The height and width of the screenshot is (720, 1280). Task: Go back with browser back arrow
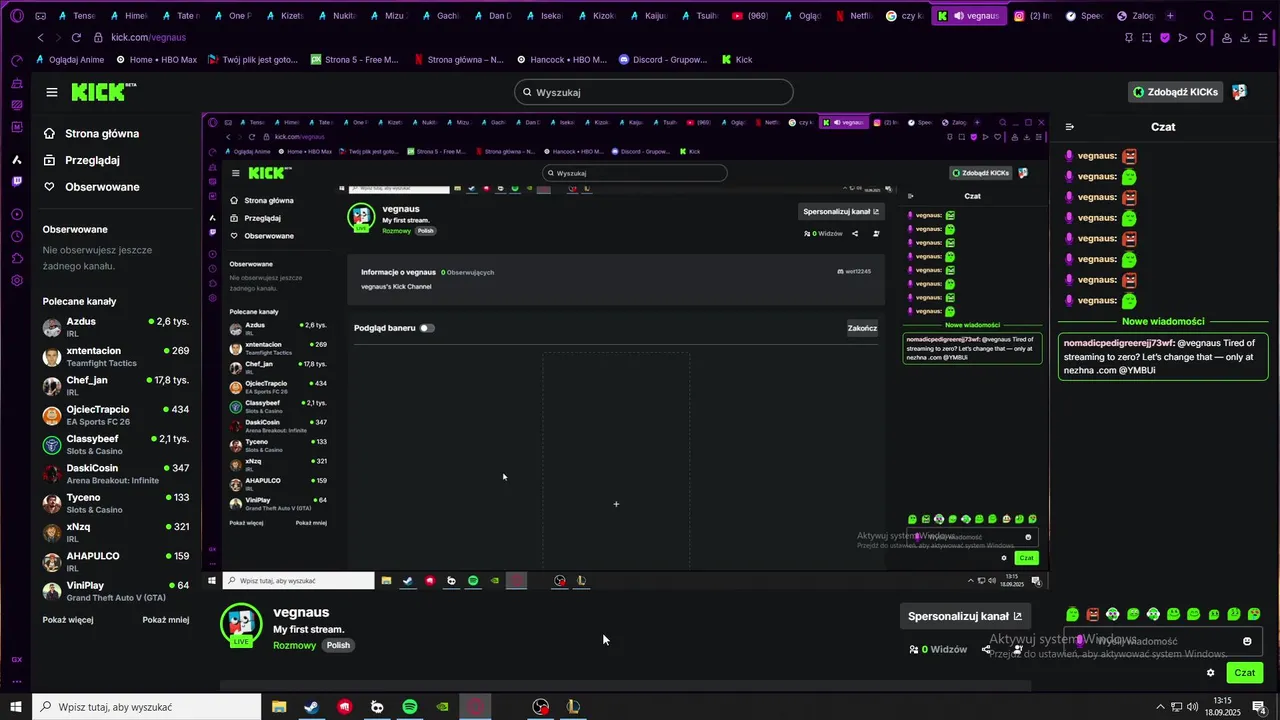(40, 37)
